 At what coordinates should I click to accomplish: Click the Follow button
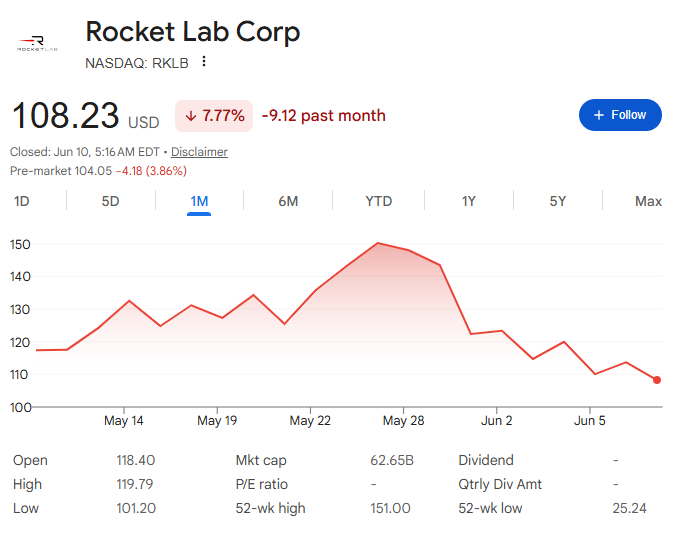[x=620, y=115]
